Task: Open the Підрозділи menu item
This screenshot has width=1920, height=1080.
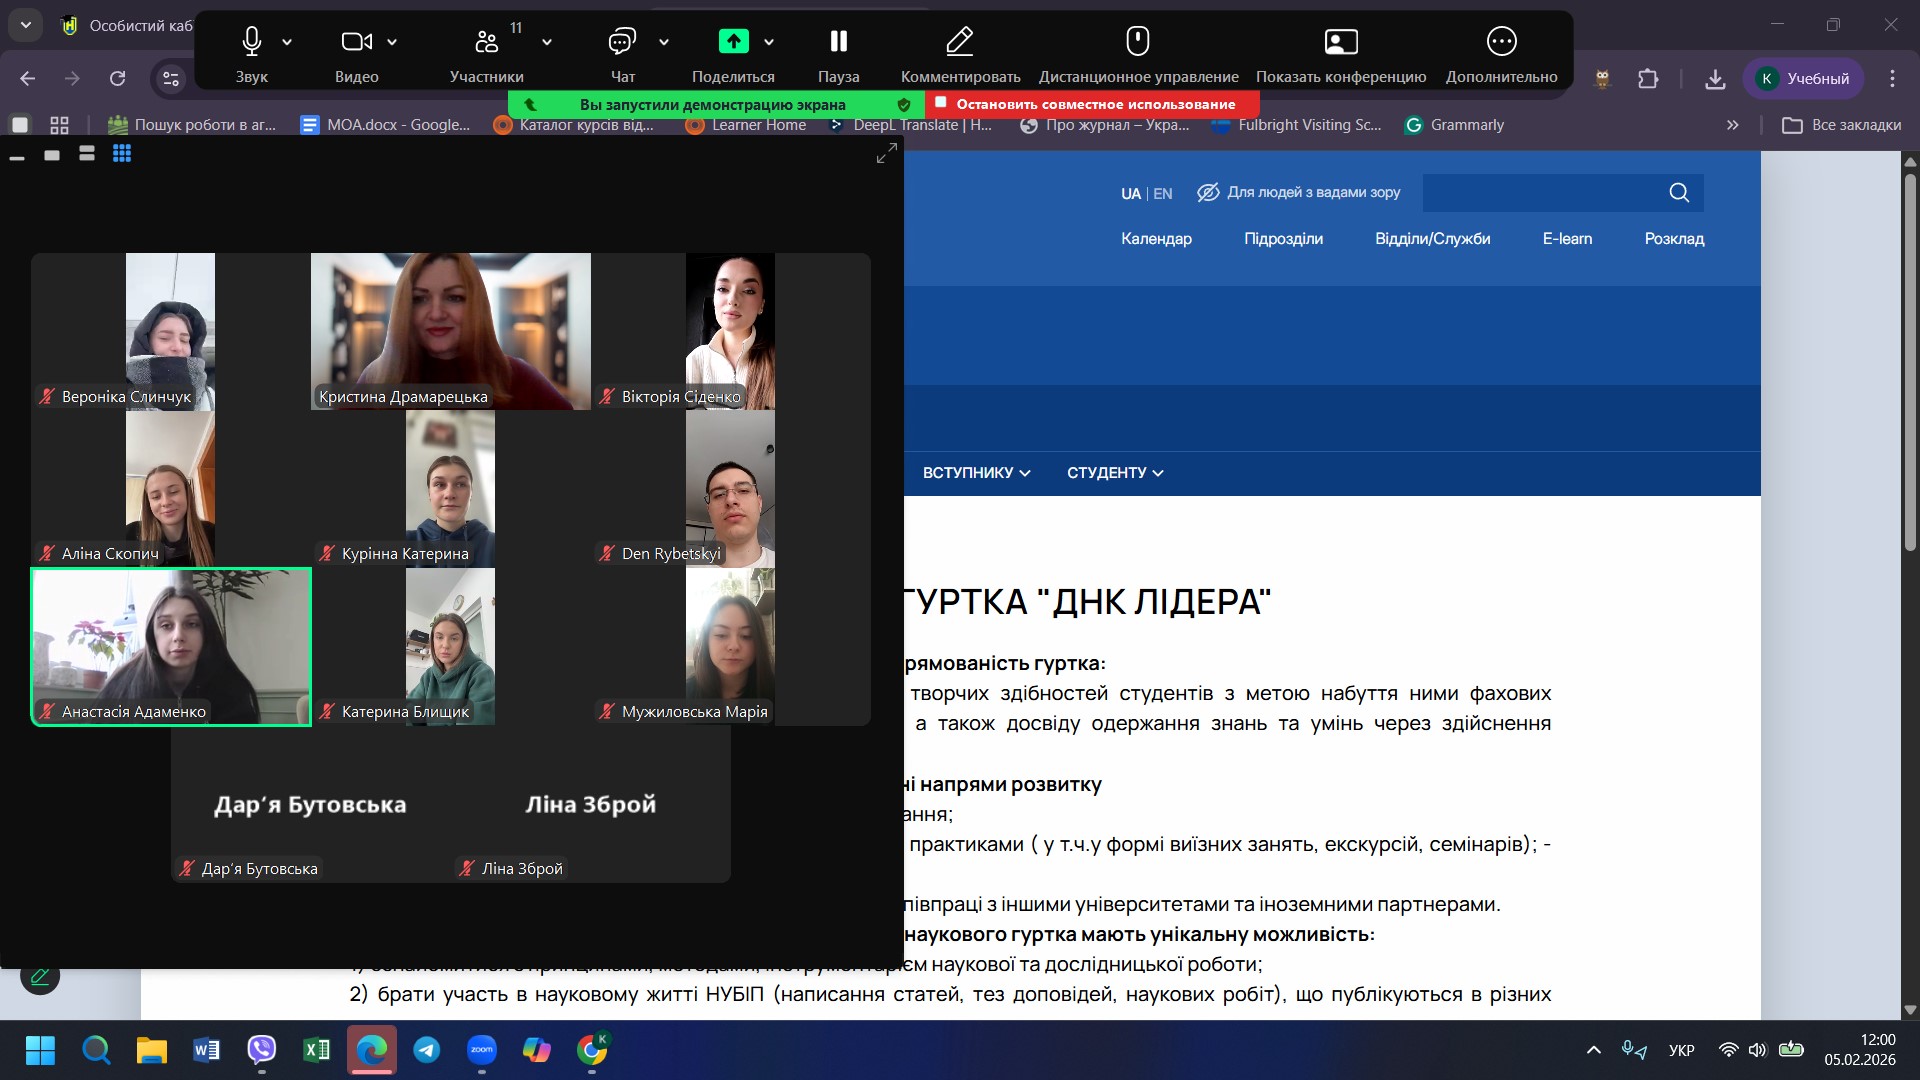Action: tap(1283, 239)
